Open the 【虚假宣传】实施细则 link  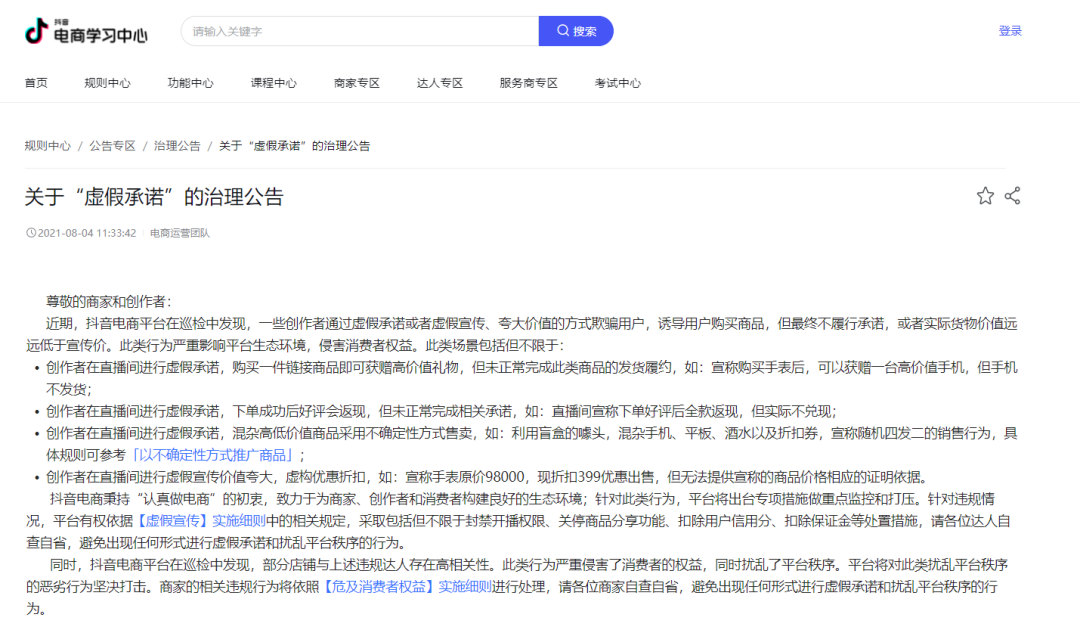pos(200,521)
